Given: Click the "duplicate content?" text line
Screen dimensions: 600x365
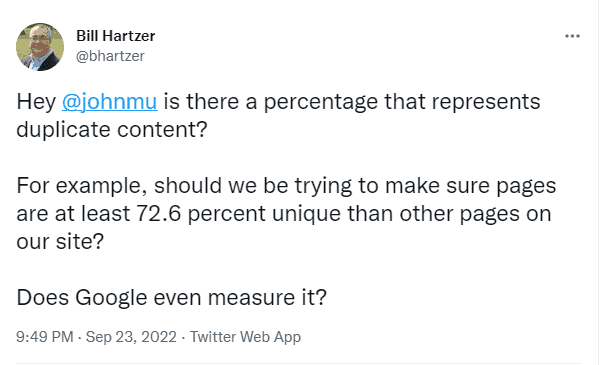Looking at the screenshot, I should point(112,129).
